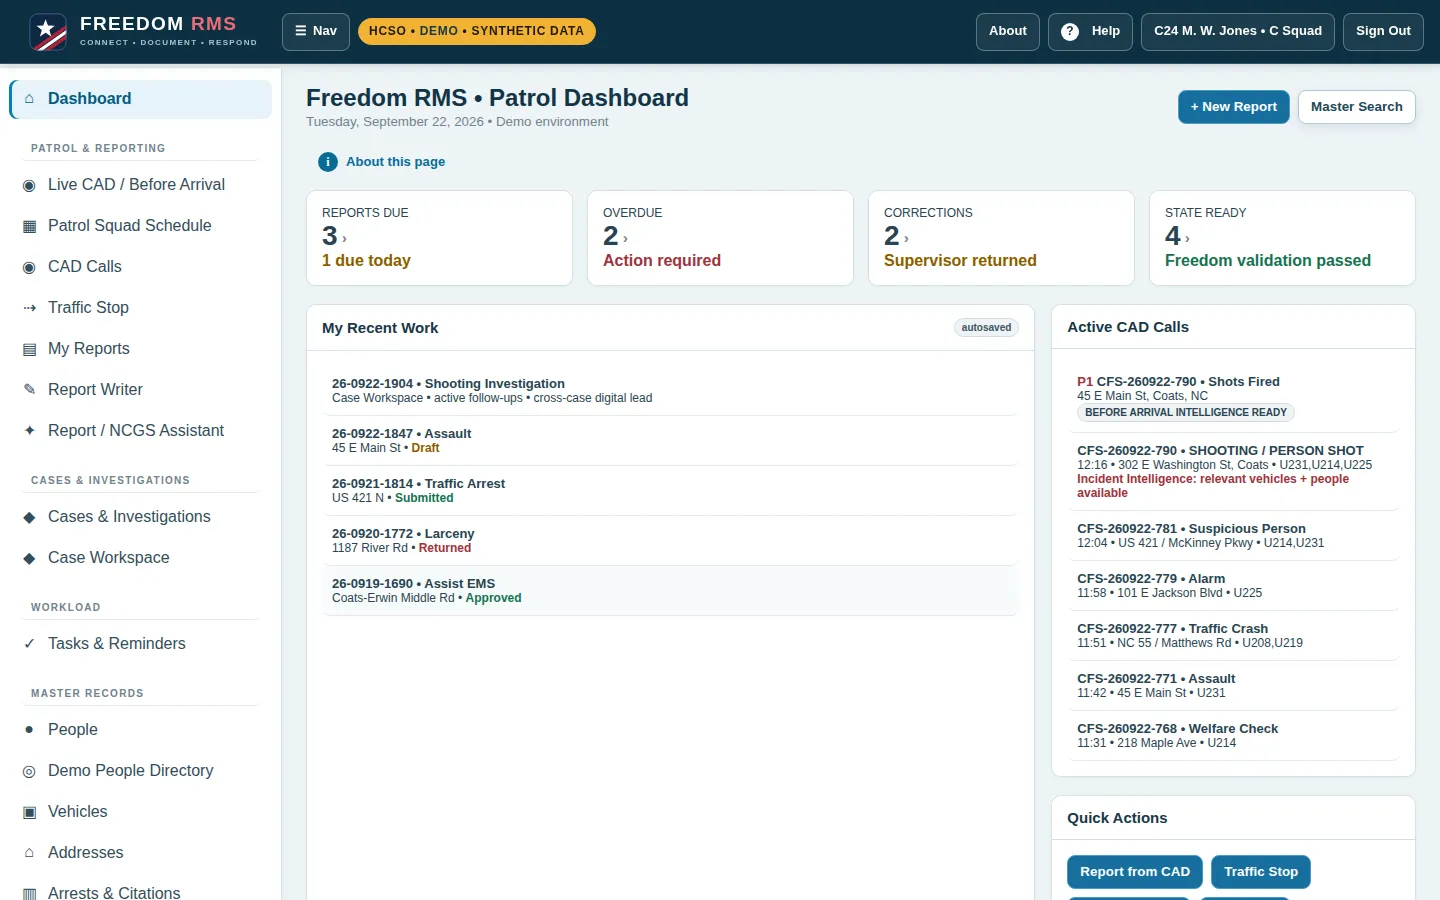Click the Dashboard home icon in sidebar
Viewport: 1440px width, 900px height.
(x=29, y=99)
